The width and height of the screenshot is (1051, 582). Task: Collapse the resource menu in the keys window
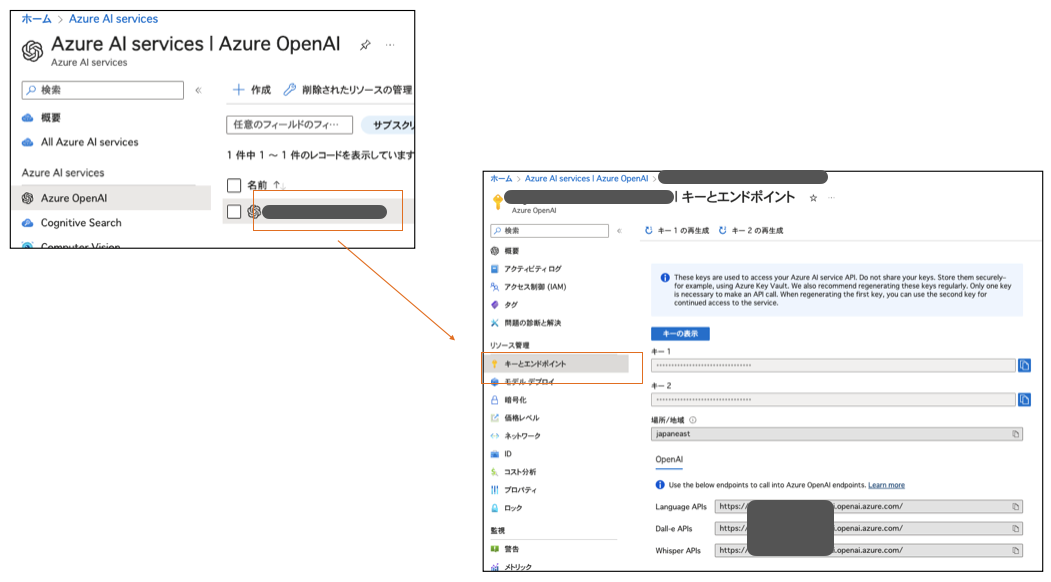click(619, 231)
